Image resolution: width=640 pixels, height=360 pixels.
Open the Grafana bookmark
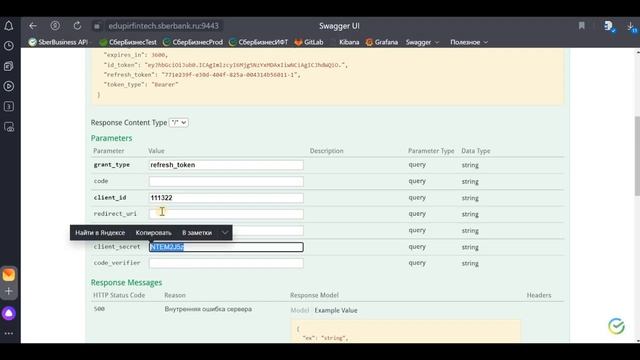click(x=382, y=42)
